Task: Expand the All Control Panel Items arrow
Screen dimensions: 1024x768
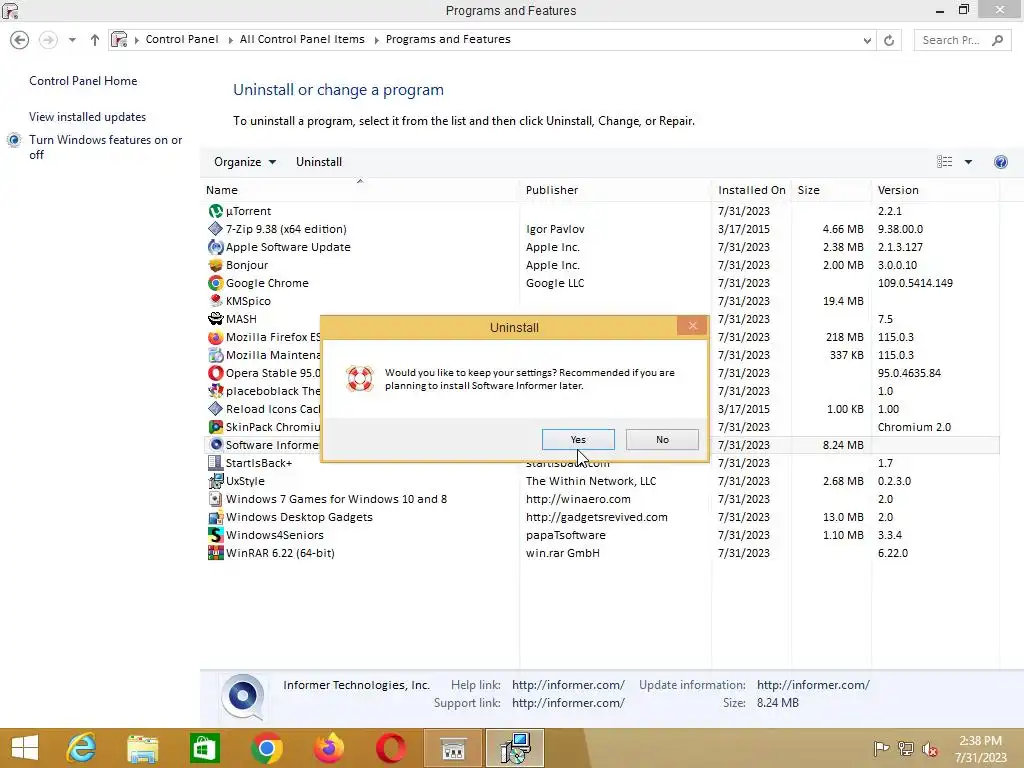Action: tap(376, 40)
